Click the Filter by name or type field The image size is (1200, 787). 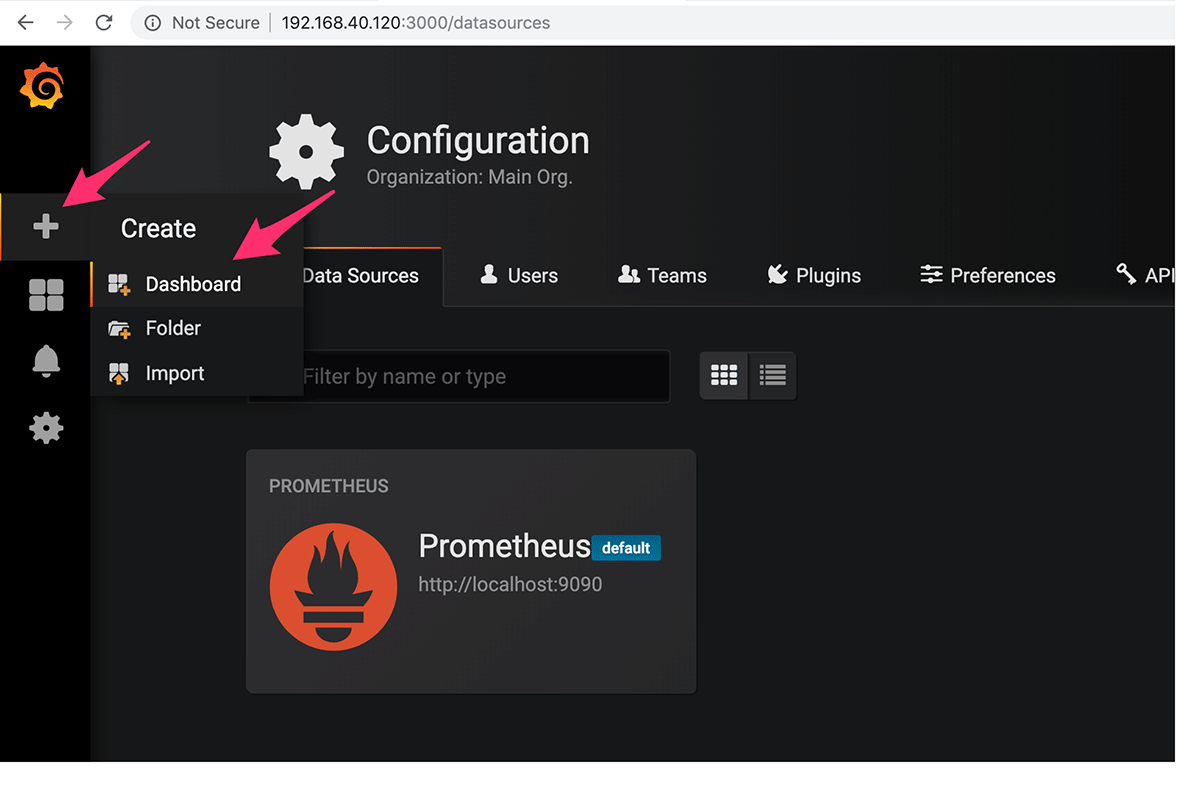point(460,376)
